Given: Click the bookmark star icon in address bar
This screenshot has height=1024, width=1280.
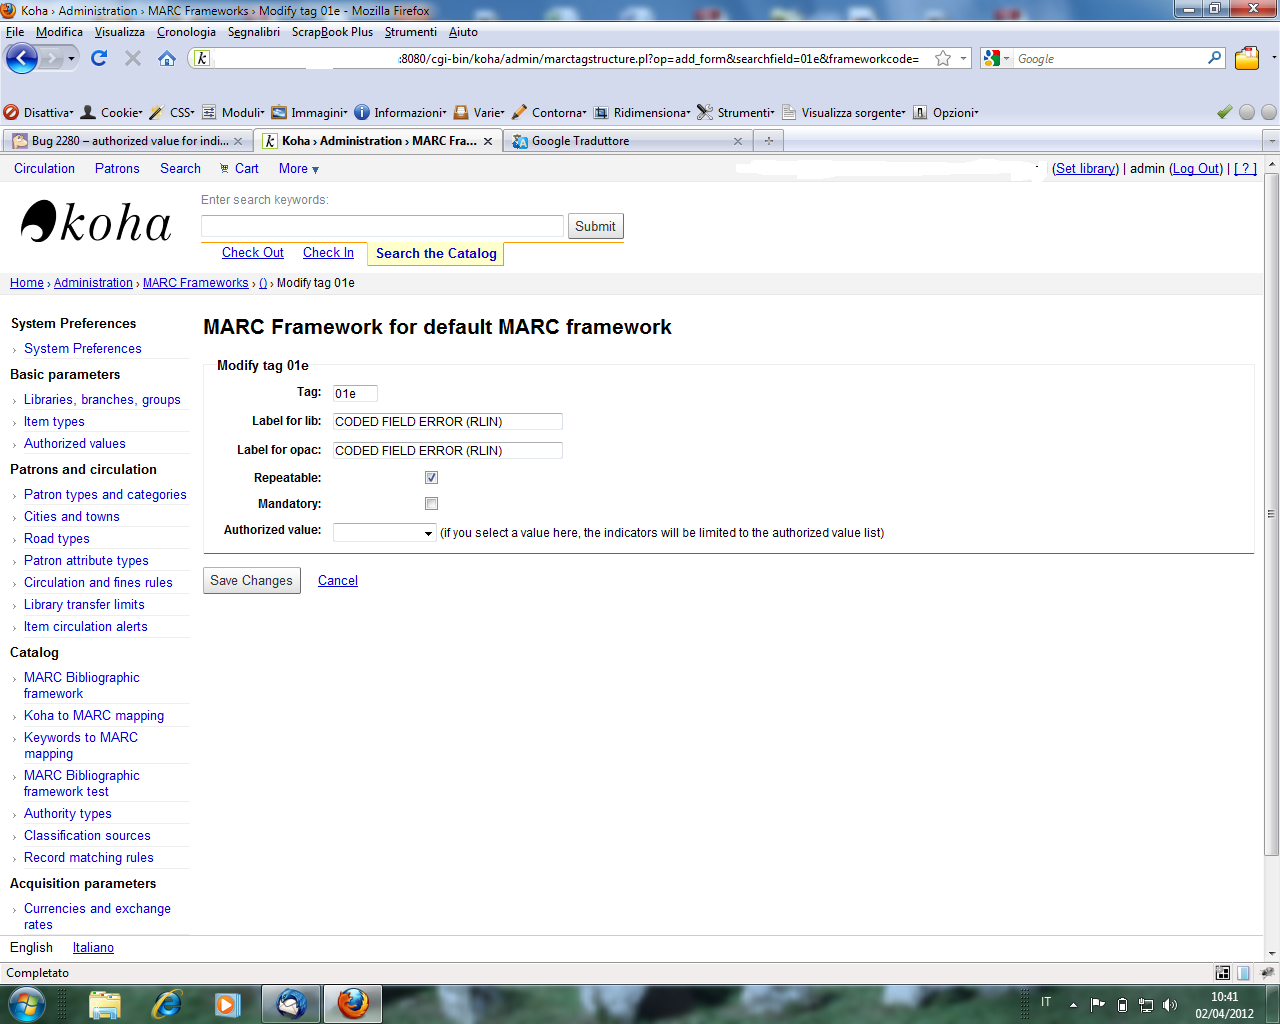Looking at the screenshot, I should (x=942, y=58).
